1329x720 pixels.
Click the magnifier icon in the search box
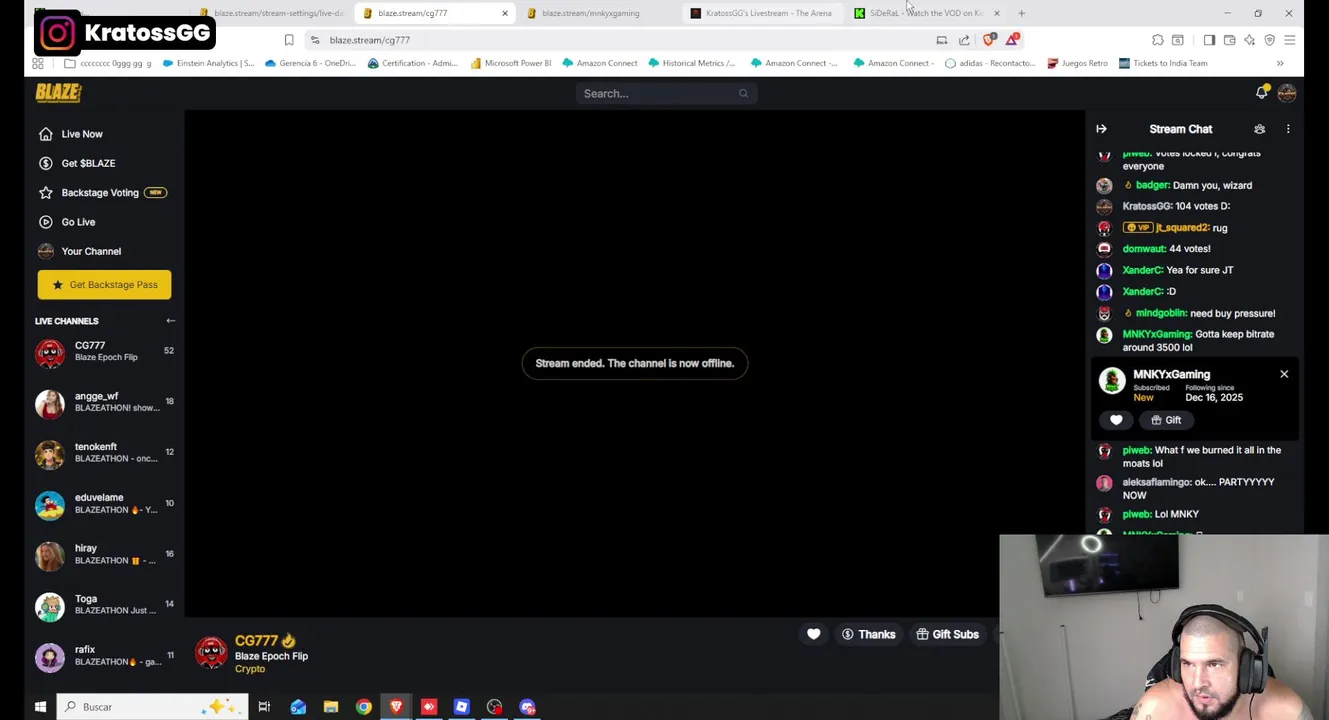pyautogui.click(x=743, y=93)
